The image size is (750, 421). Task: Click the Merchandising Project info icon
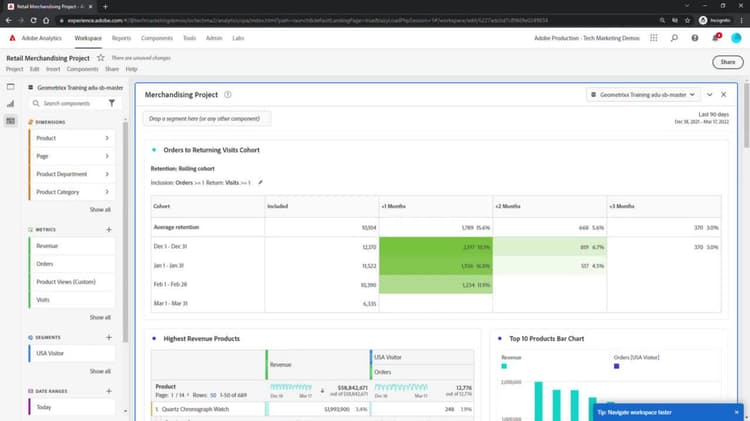point(228,95)
